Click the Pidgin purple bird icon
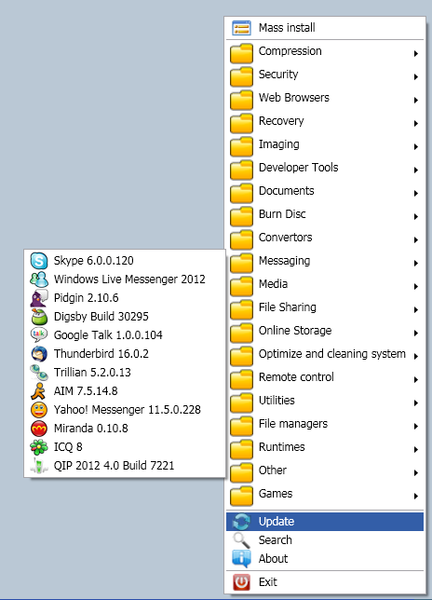 coord(39,298)
